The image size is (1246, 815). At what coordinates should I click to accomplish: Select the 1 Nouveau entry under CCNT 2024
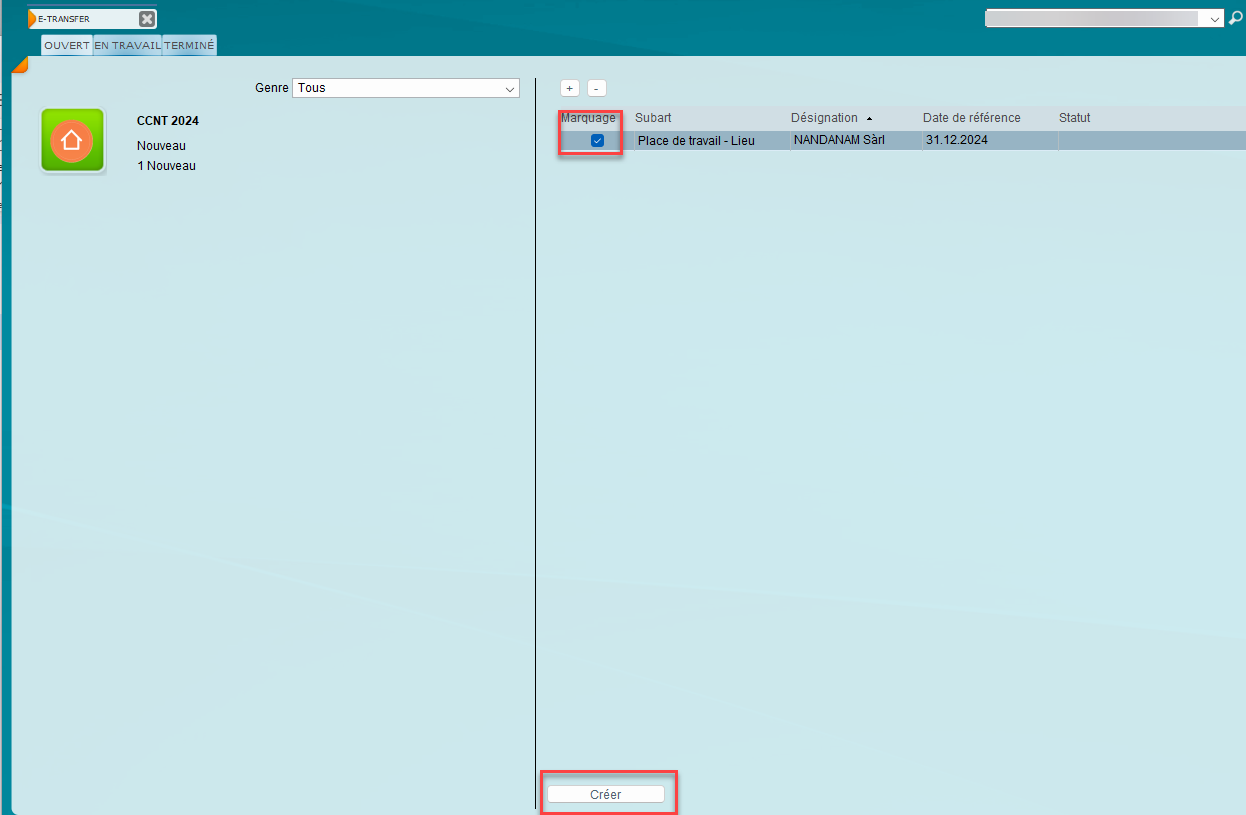coord(166,166)
